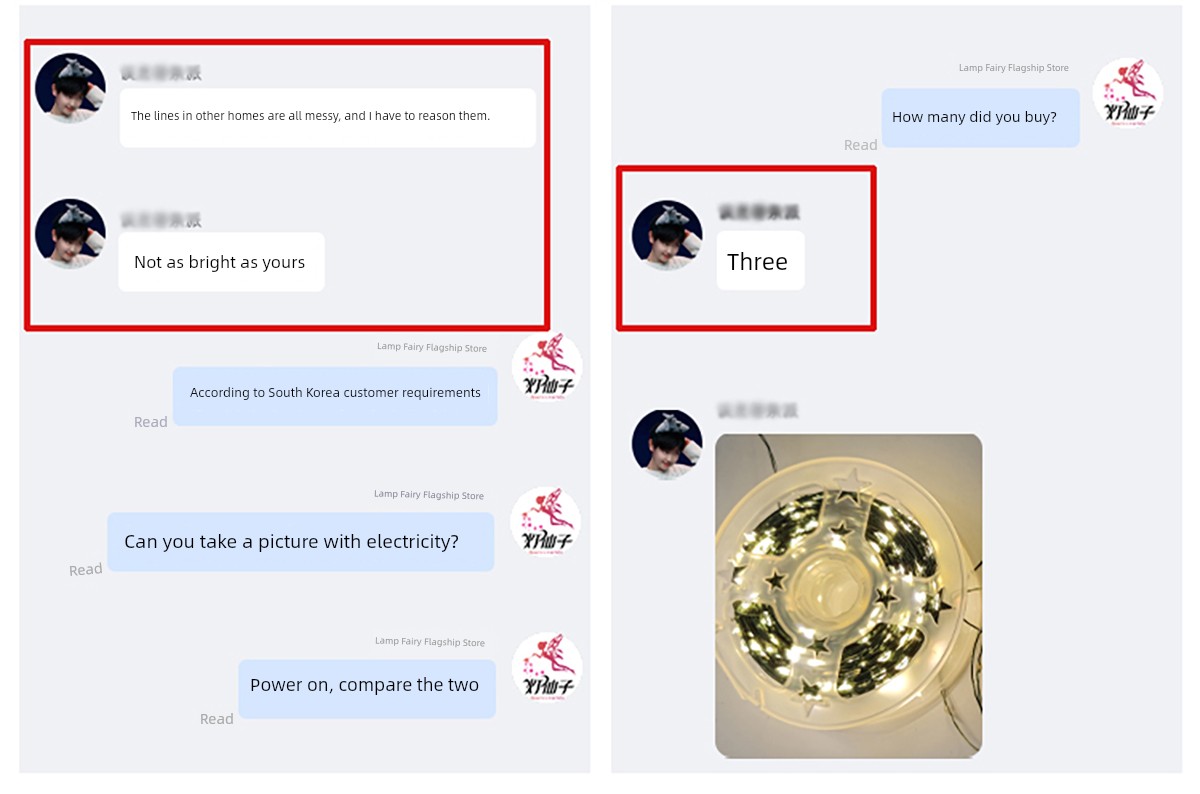Open store avatar next to 'How many did you buy?'
The image size is (1200, 794).
(x=1128, y=93)
